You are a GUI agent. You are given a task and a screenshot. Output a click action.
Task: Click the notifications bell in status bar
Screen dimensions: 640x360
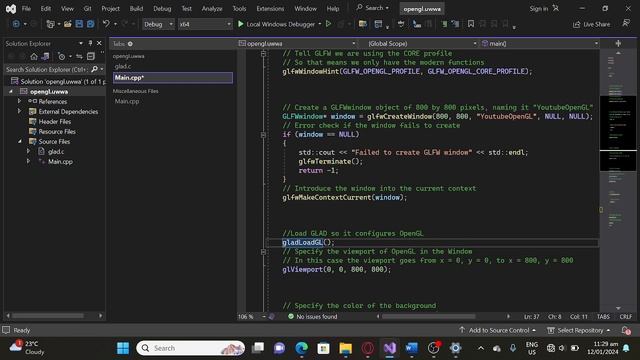(626, 330)
